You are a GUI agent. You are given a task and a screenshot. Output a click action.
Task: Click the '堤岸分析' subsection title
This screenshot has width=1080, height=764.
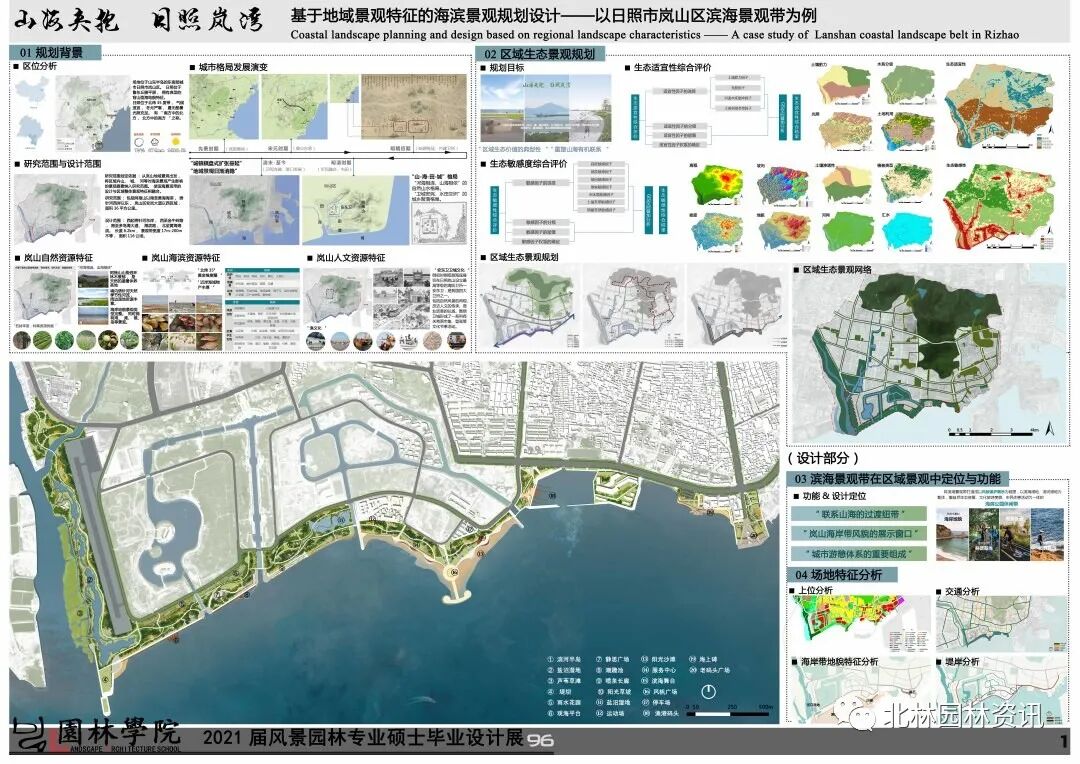(x=962, y=661)
